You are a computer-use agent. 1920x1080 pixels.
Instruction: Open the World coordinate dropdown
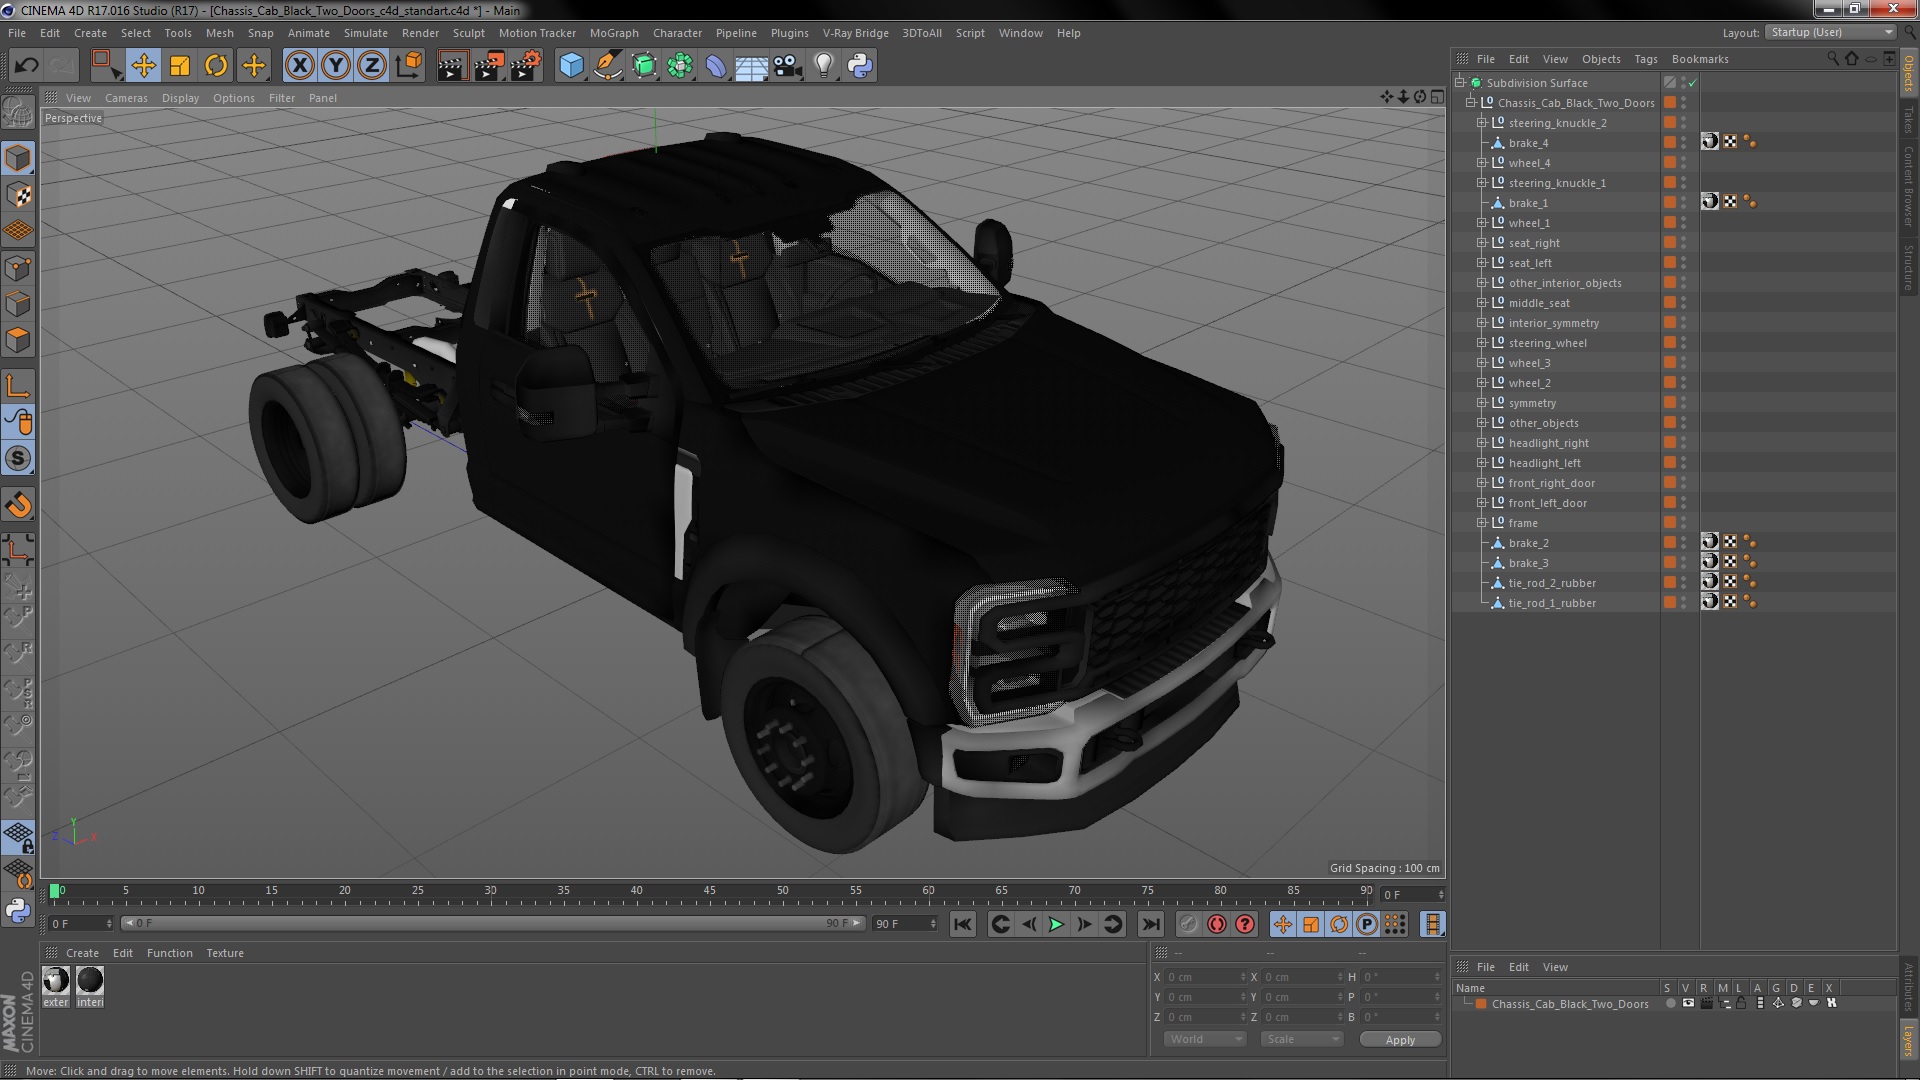[x=1204, y=1039]
